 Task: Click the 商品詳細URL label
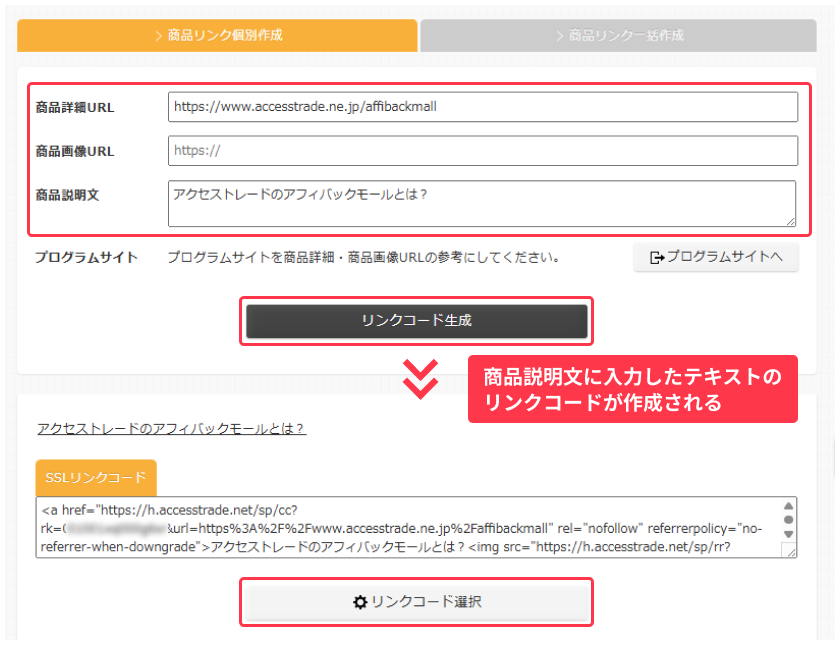tap(75, 108)
